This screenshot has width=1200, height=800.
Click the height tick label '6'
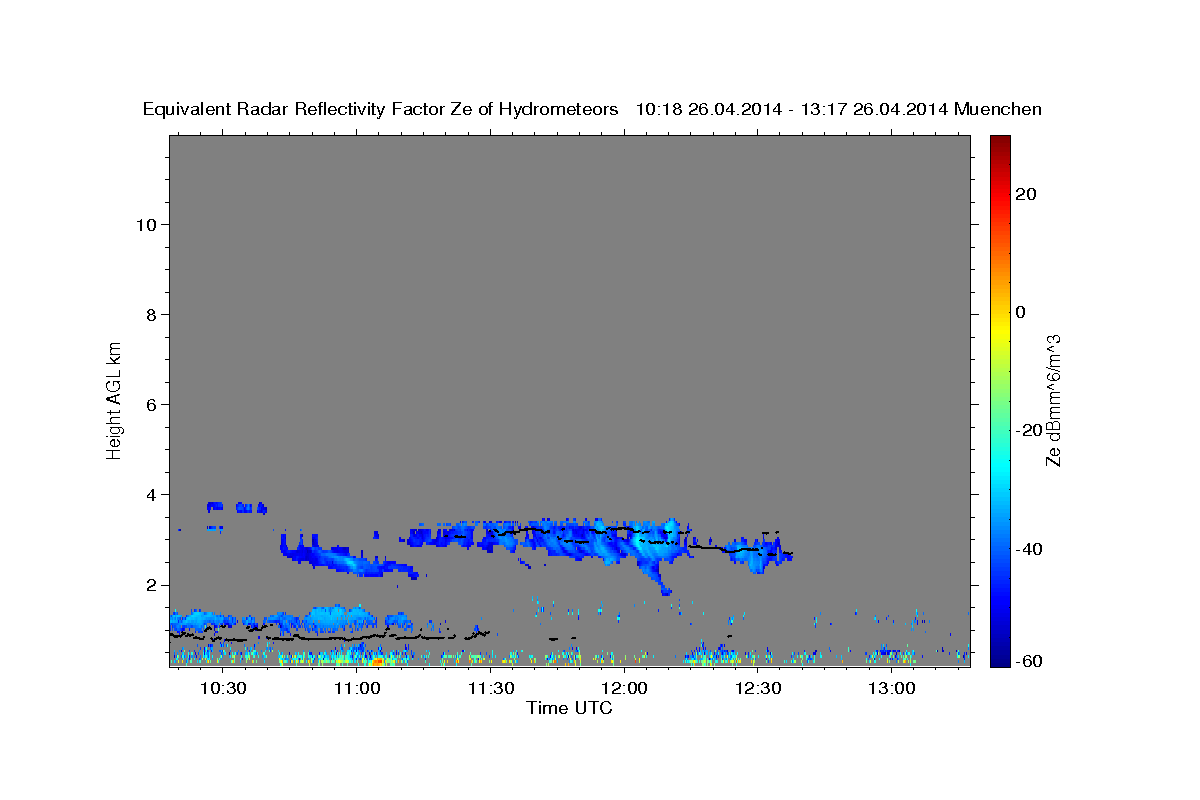coord(152,404)
